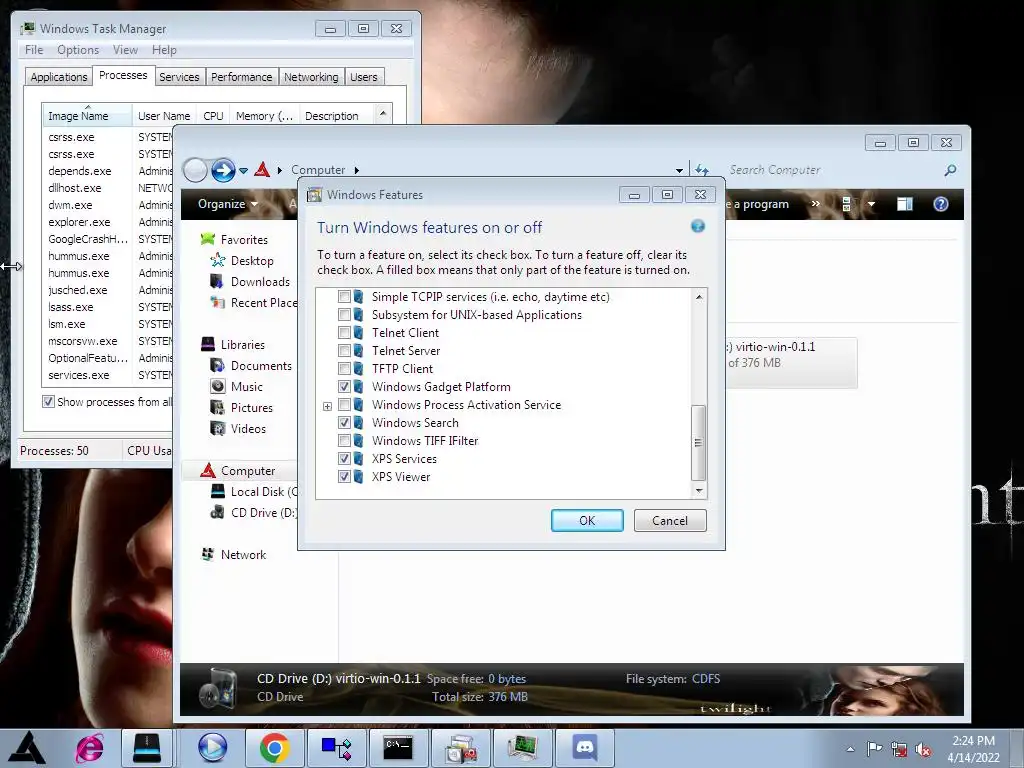Open the Options menu in Task Manager
This screenshot has height=768, width=1024.
click(78, 50)
